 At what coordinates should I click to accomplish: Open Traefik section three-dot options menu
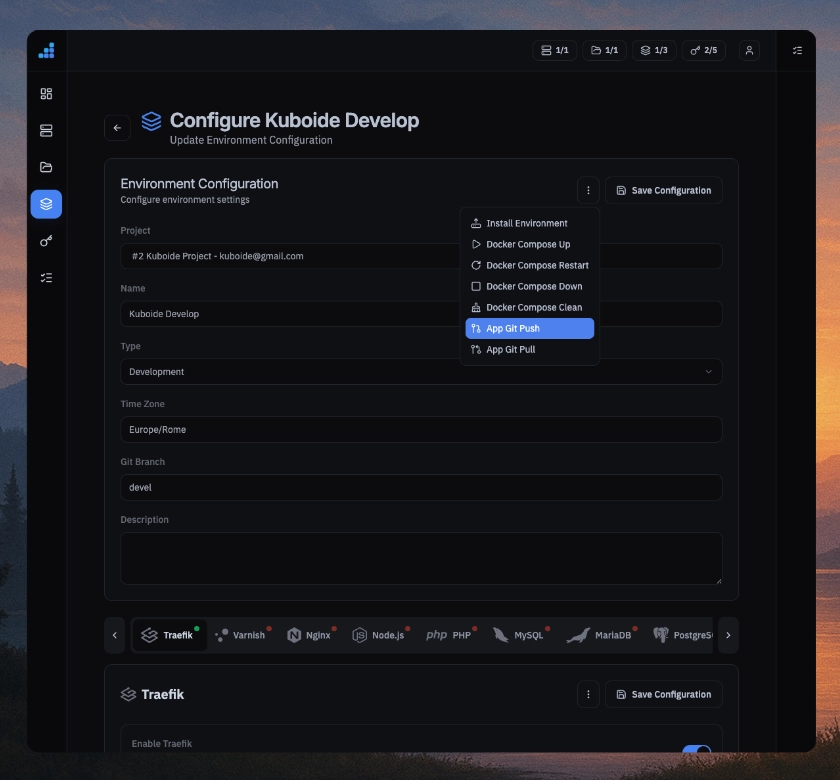click(x=588, y=694)
